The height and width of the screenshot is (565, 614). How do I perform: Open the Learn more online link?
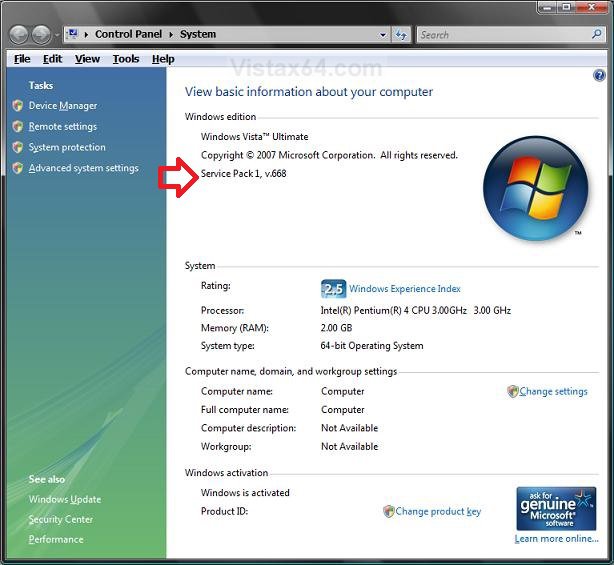tap(556, 539)
